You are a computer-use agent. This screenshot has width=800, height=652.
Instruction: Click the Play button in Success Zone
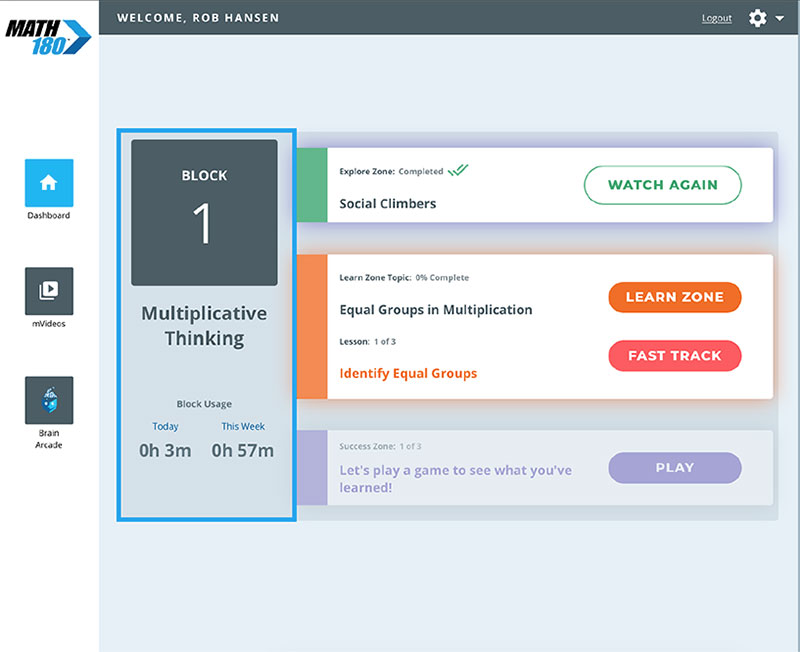pyautogui.click(x=674, y=467)
